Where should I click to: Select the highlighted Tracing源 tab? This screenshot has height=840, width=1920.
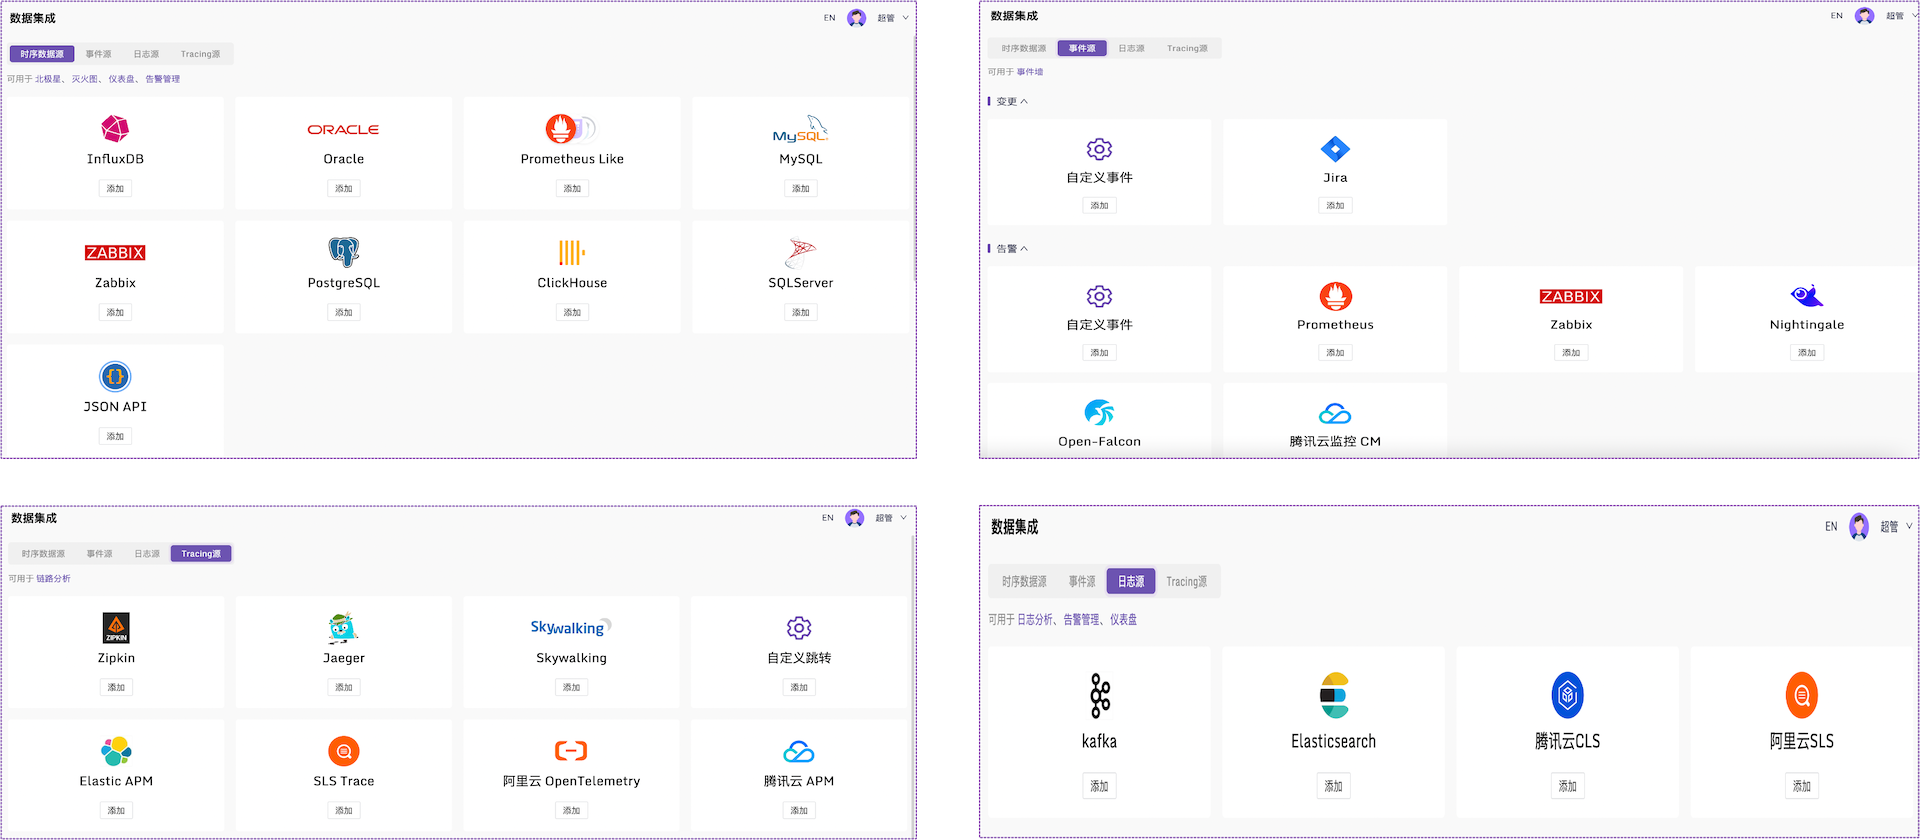(x=201, y=554)
